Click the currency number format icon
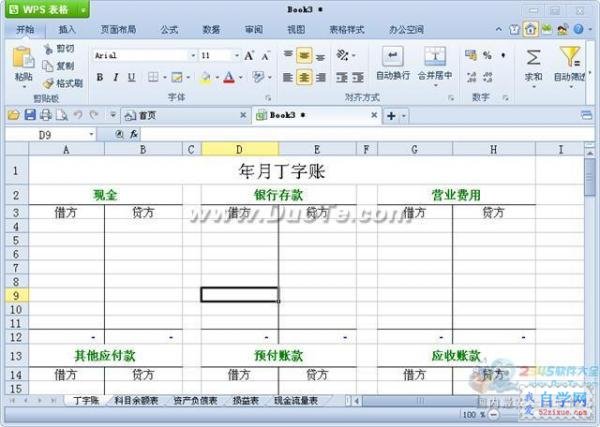 coord(471,56)
